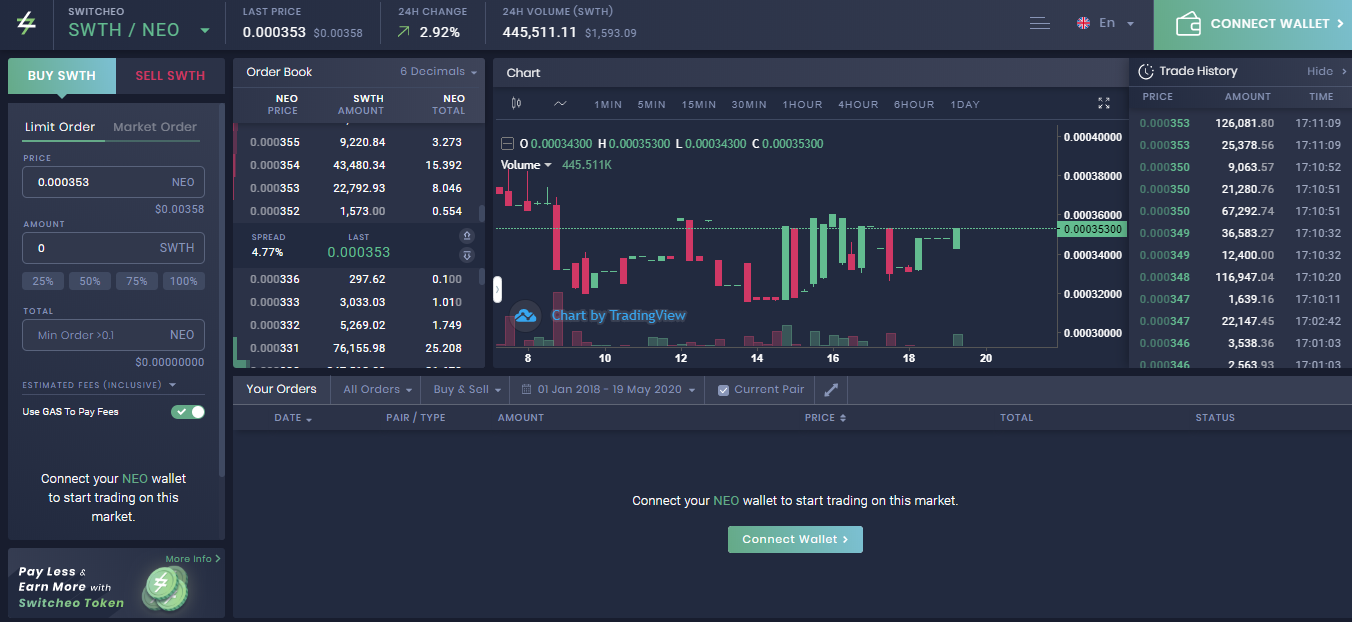
Task: Select bid price 0.000336 in order book
Action: pyautogui.click(x=275, y=279)
